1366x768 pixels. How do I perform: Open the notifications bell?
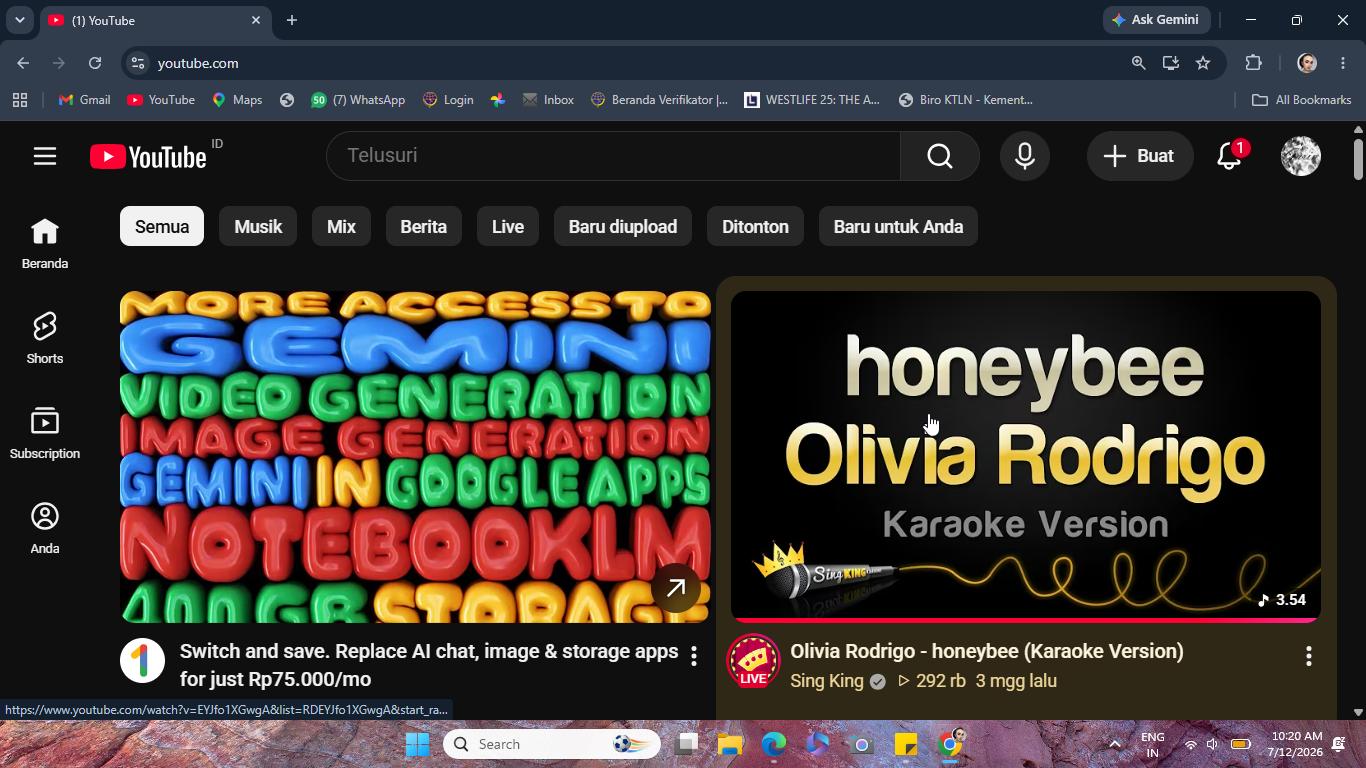click(x=1229, y=156)
